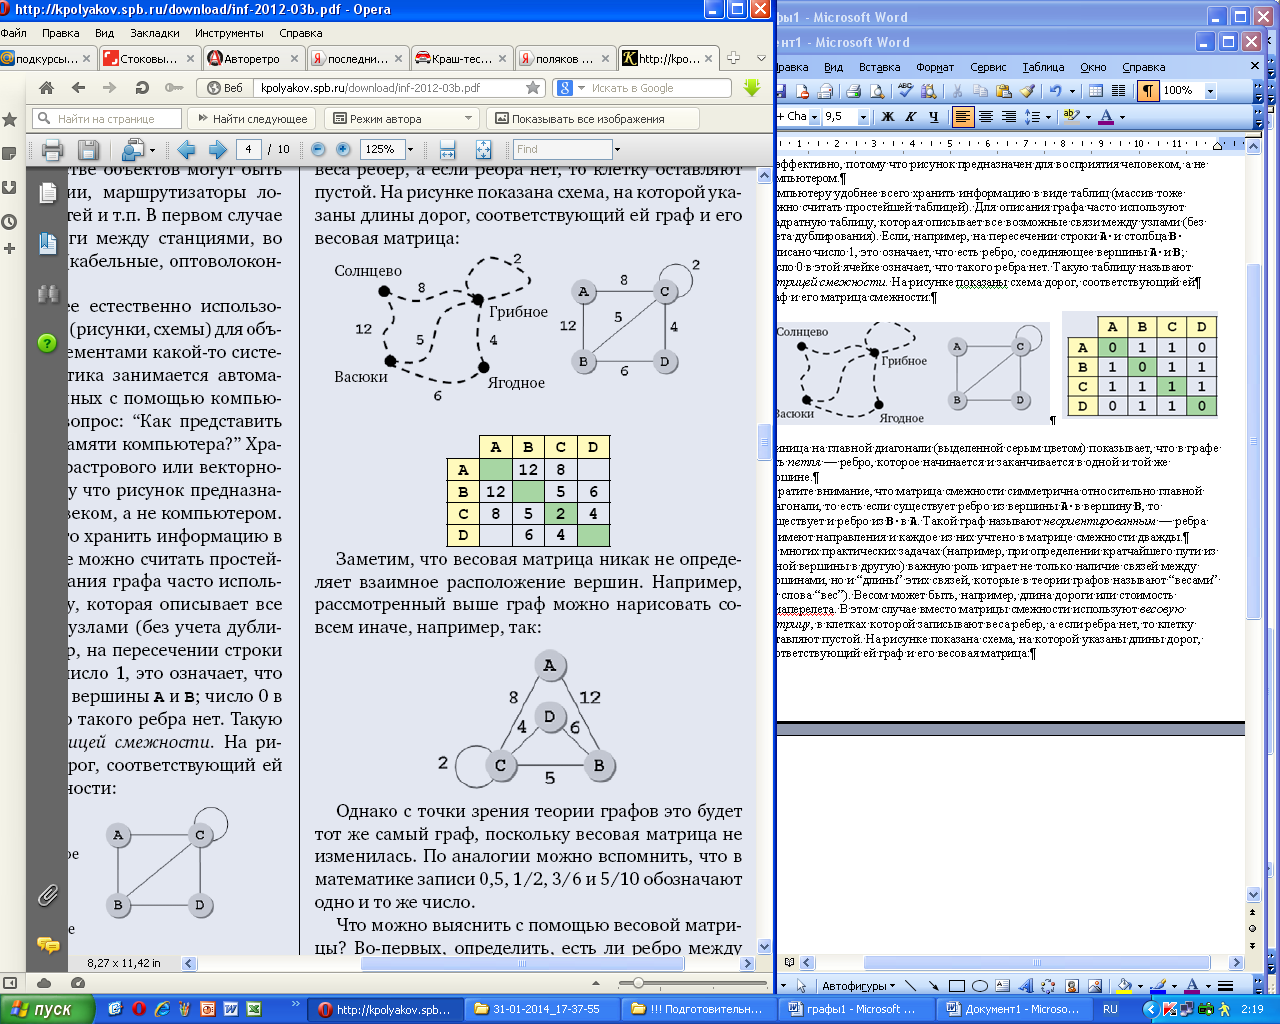Image resolution: width=1280 pixels, height=1024 pixels.
Task: Click Word format painter brush
Action: point(1027,91)
